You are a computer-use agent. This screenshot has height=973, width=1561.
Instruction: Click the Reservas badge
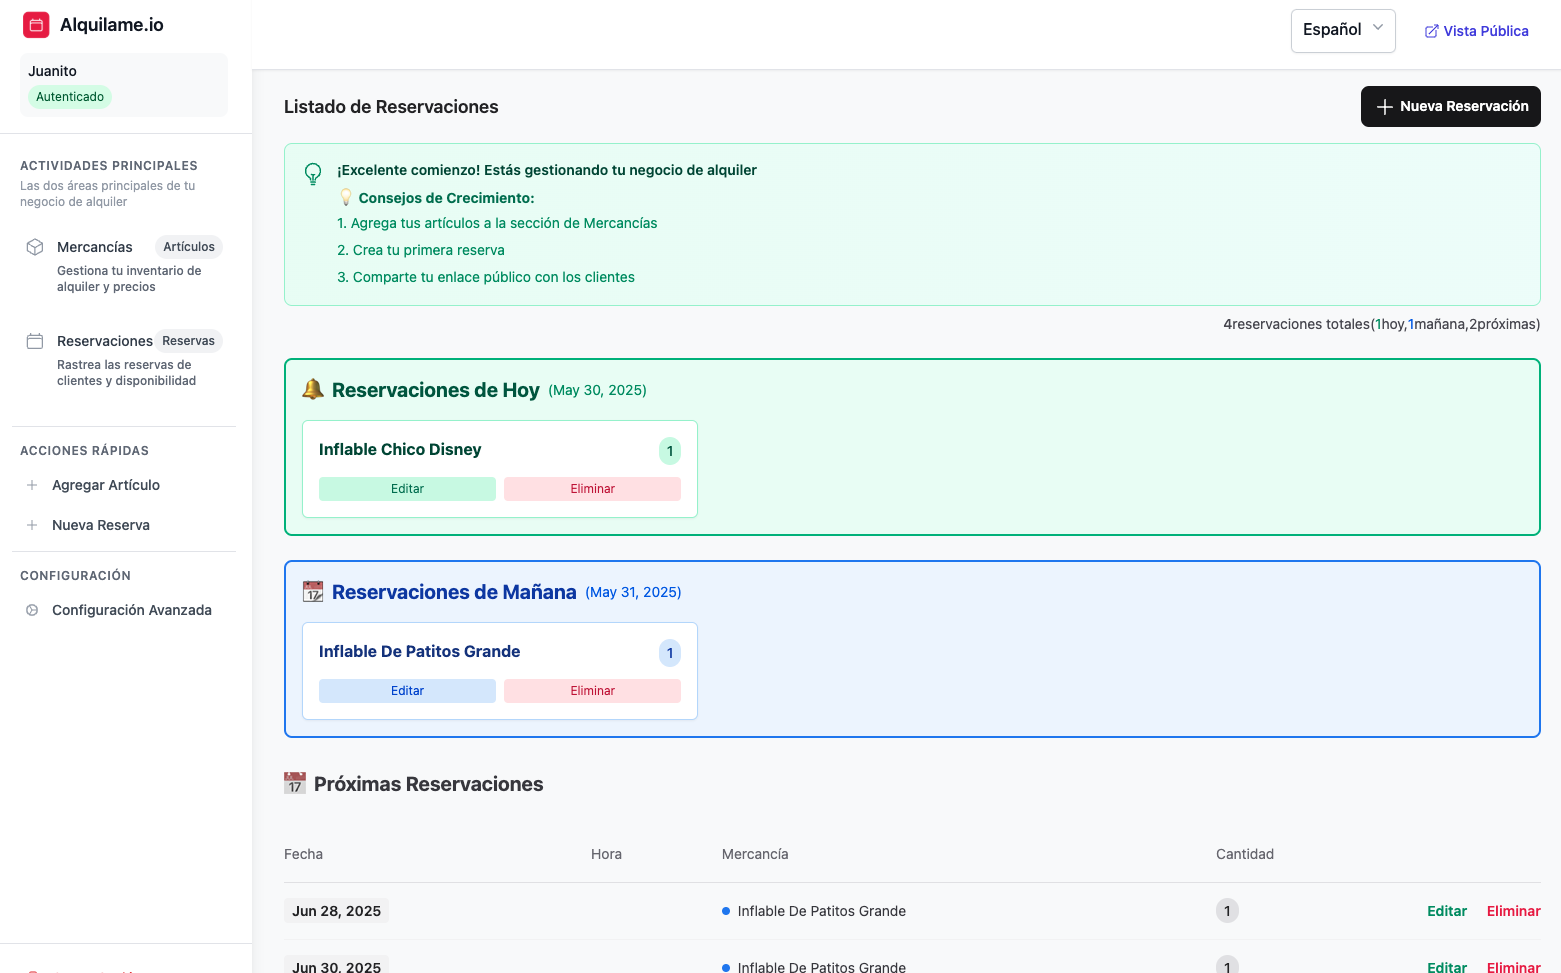(x=188, y=341)
